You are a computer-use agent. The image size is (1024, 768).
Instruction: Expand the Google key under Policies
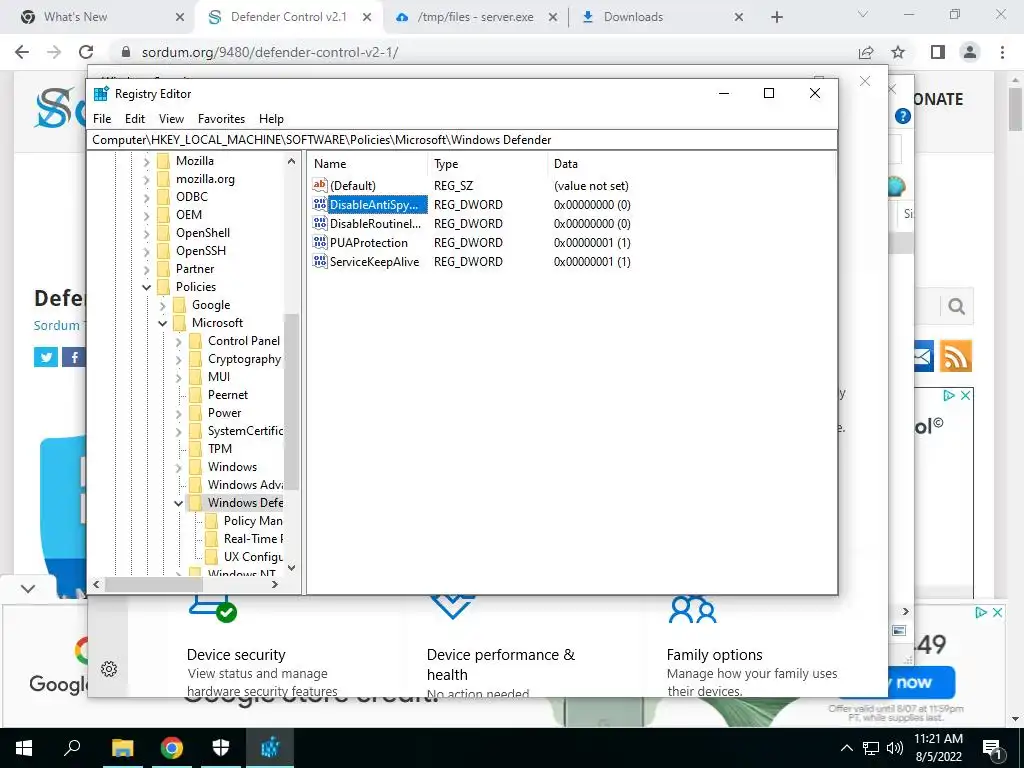tap(163, 305)
